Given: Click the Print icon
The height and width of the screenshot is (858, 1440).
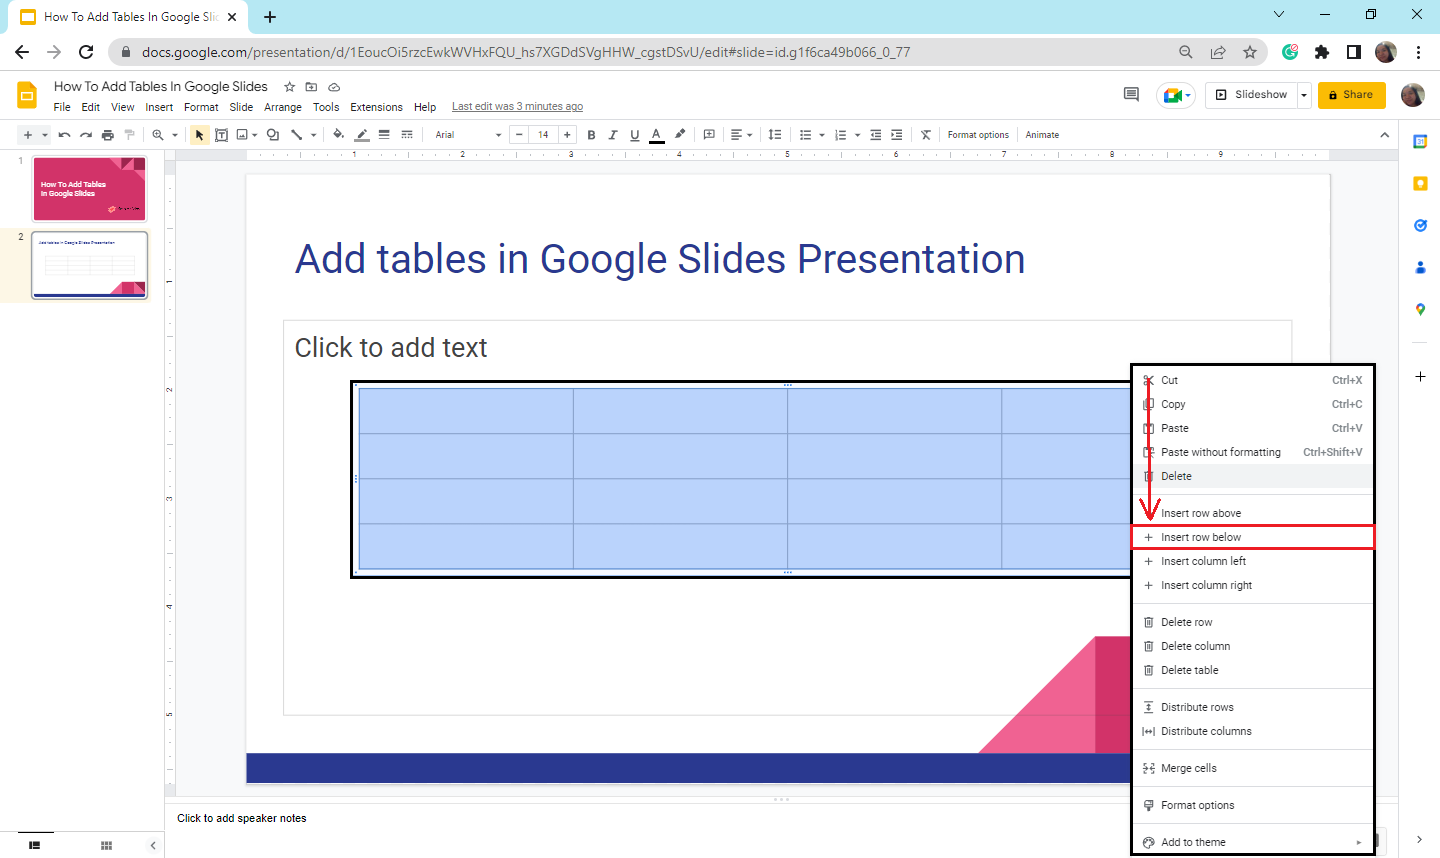Looking at the screenshot, I should pos(108,135).
